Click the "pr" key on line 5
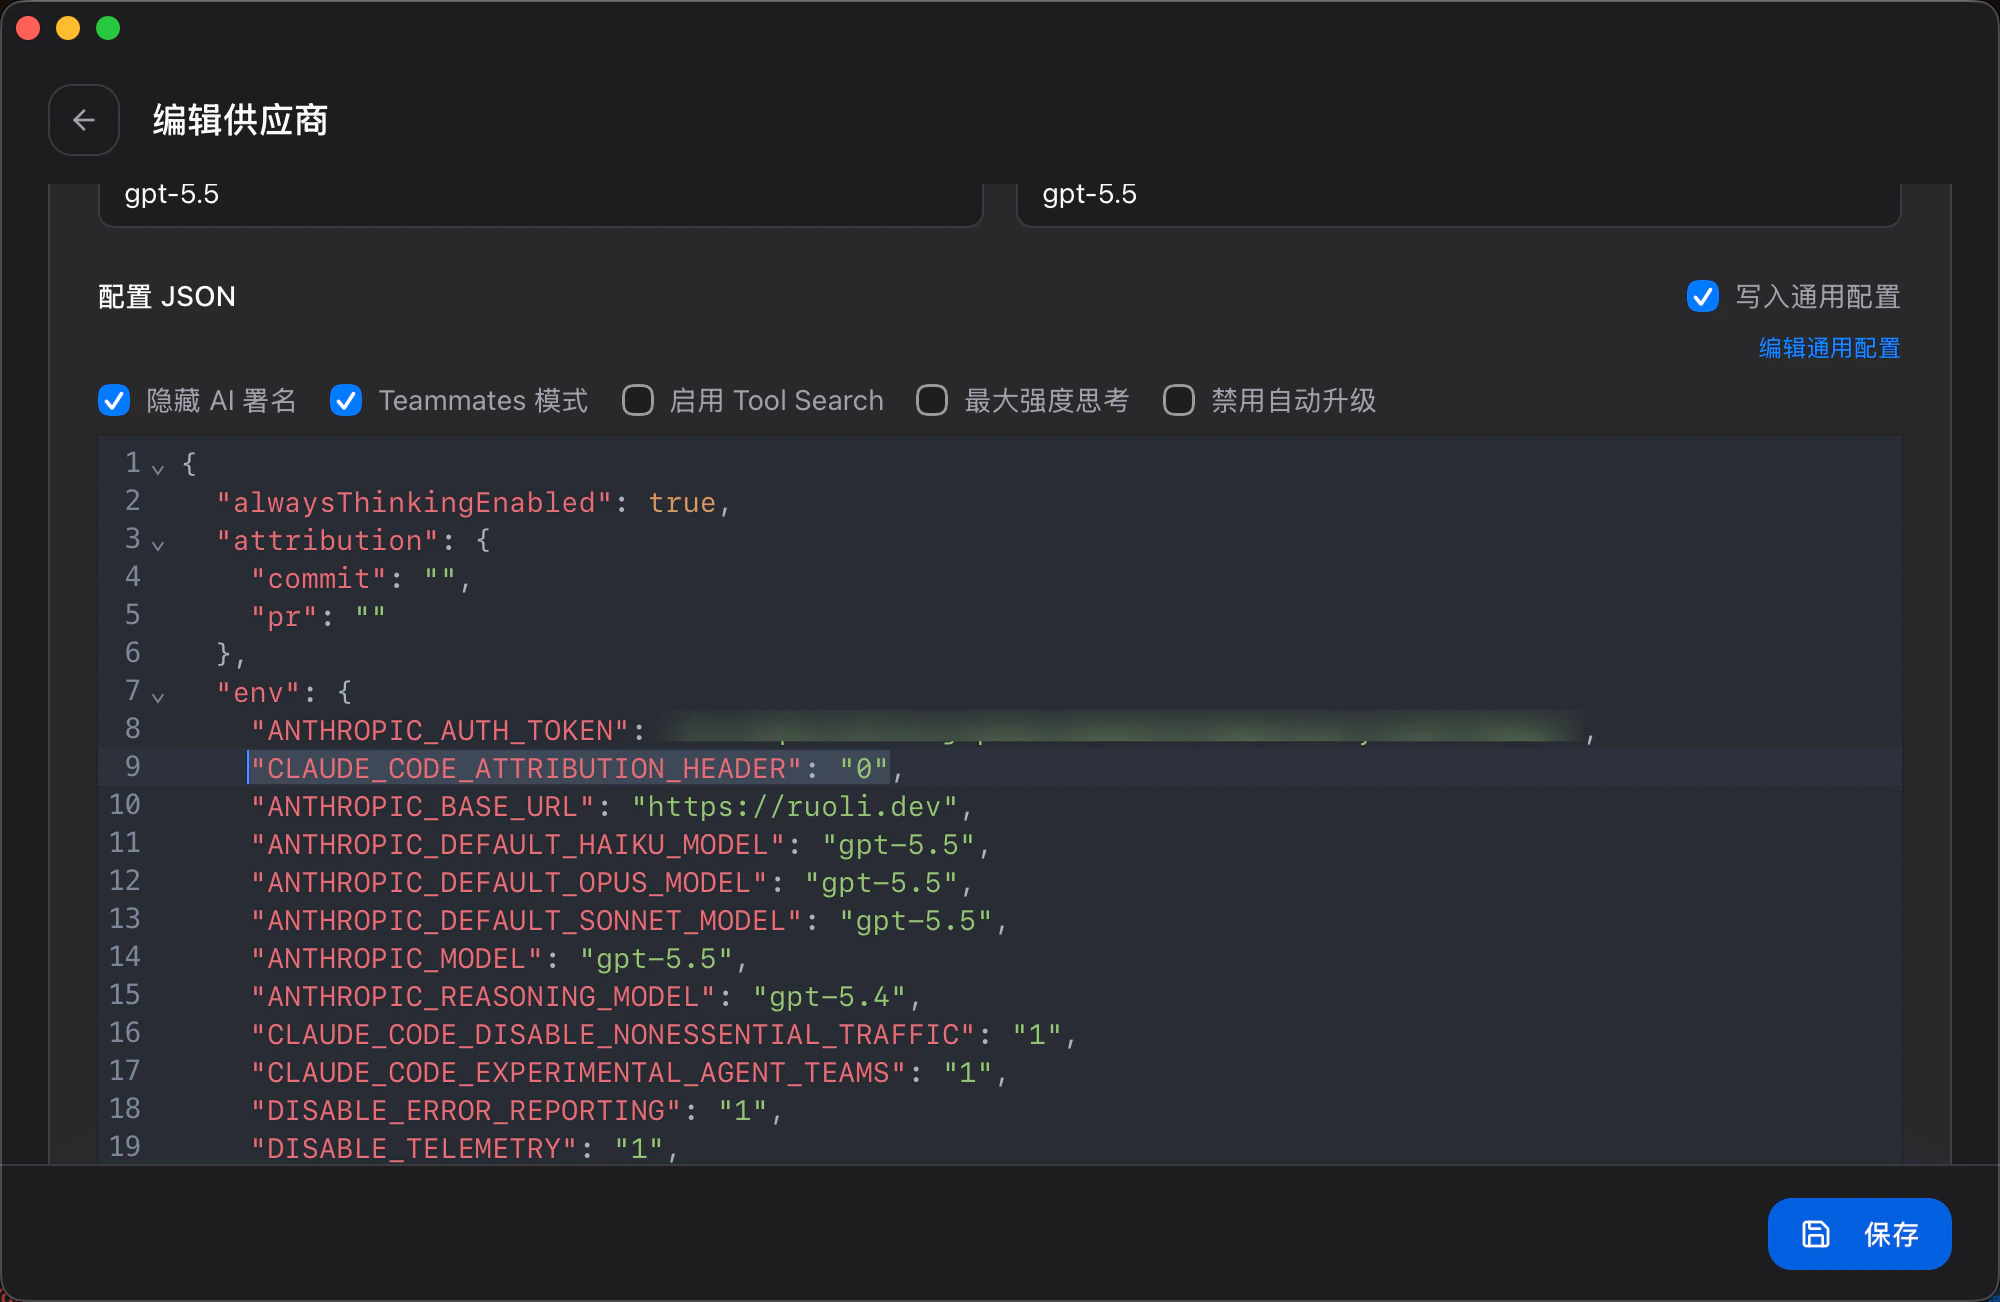Viewport: 2000px width, 1302px height. 284,616
